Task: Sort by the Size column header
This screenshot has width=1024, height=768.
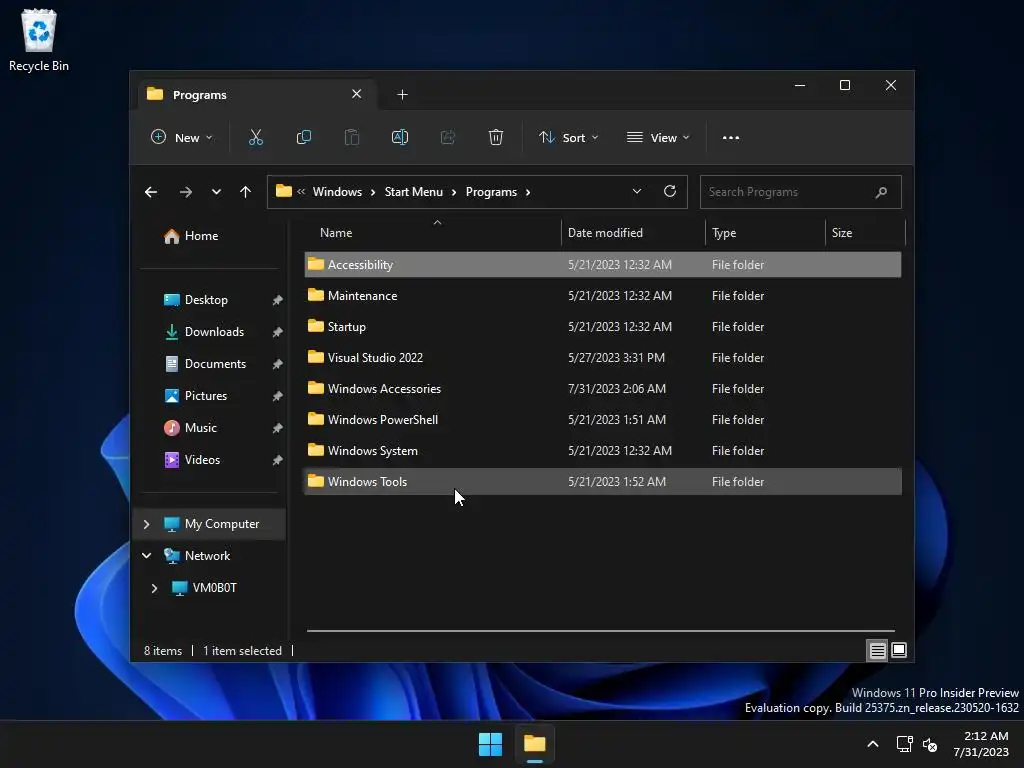Action: pyautogui.click(x=865, y=232)
